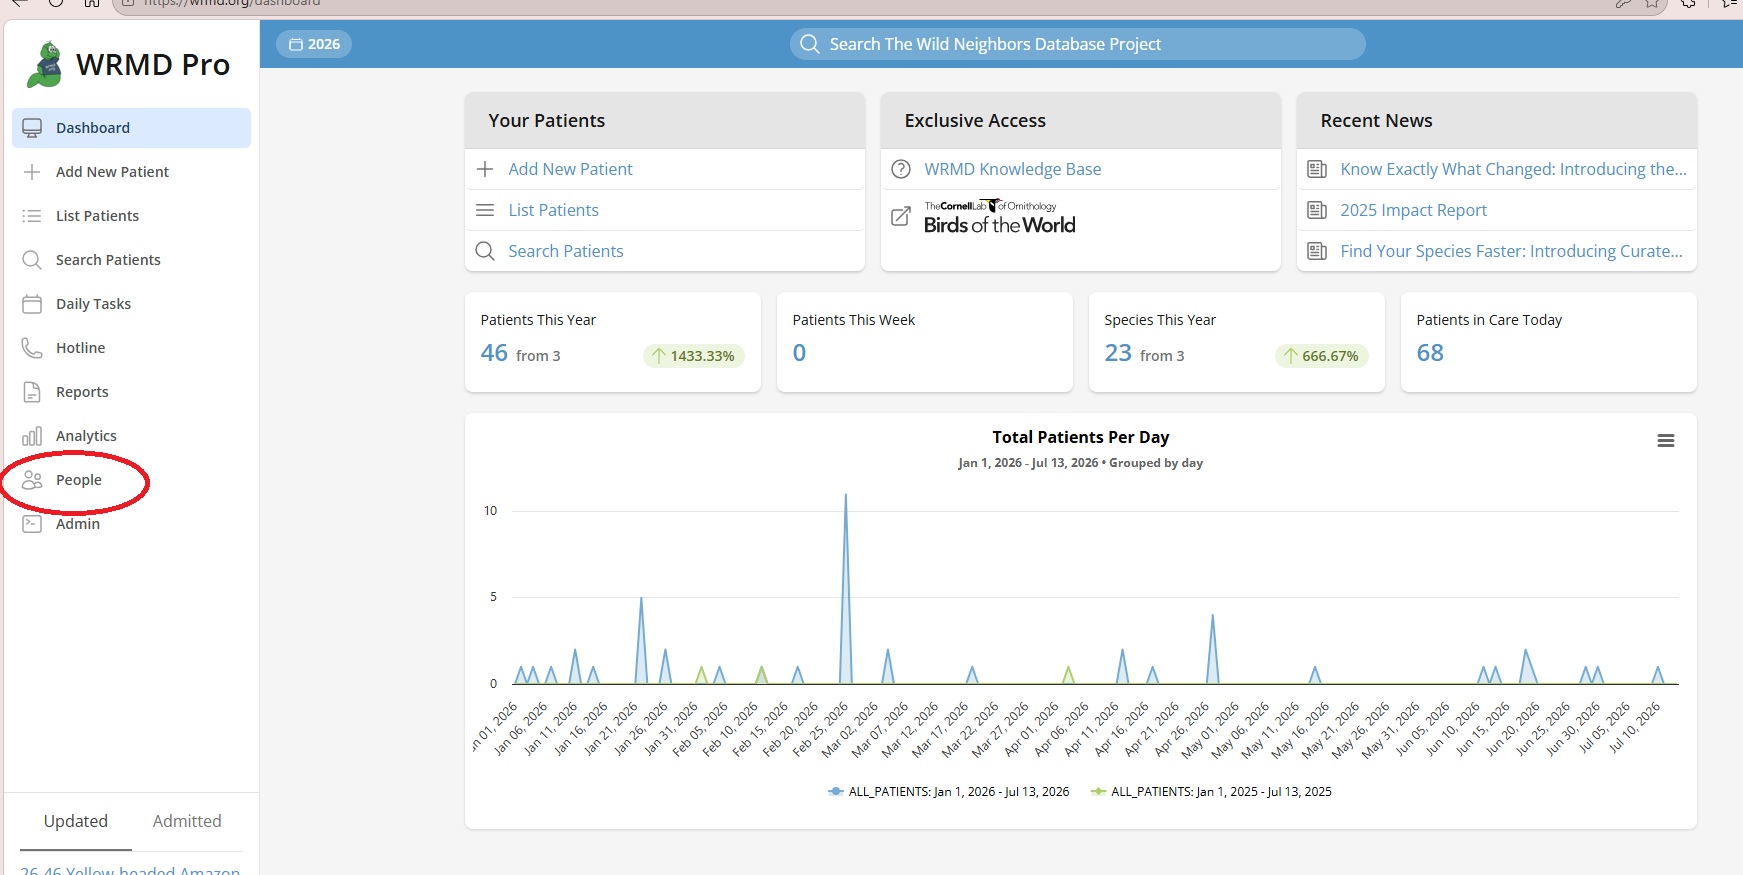The image size is (1743, 875).
Task: Click the Wild Neighbors Database search field
Action: (1077, 44)
